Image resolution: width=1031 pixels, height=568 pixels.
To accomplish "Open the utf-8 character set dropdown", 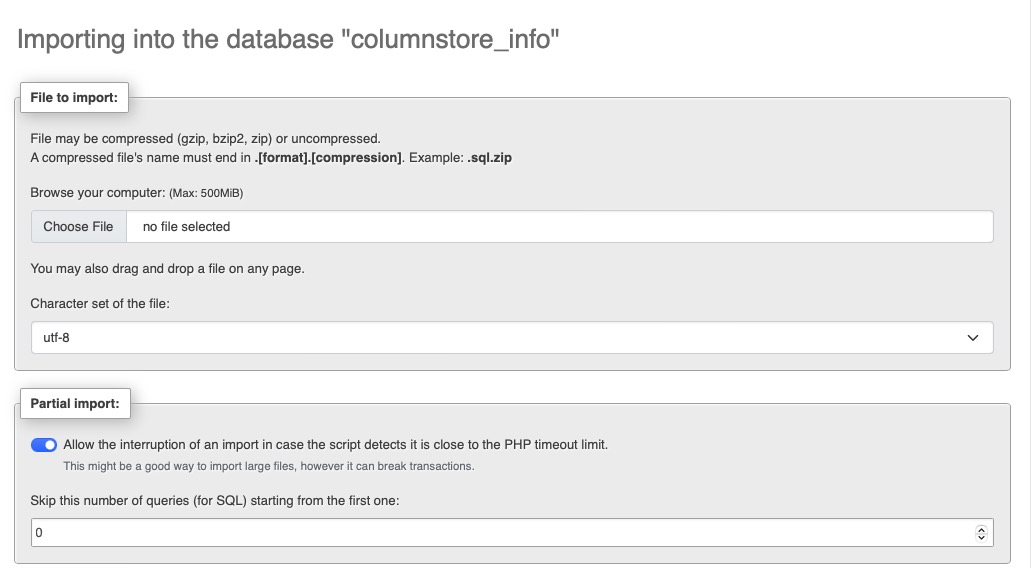I will (500, 338).
